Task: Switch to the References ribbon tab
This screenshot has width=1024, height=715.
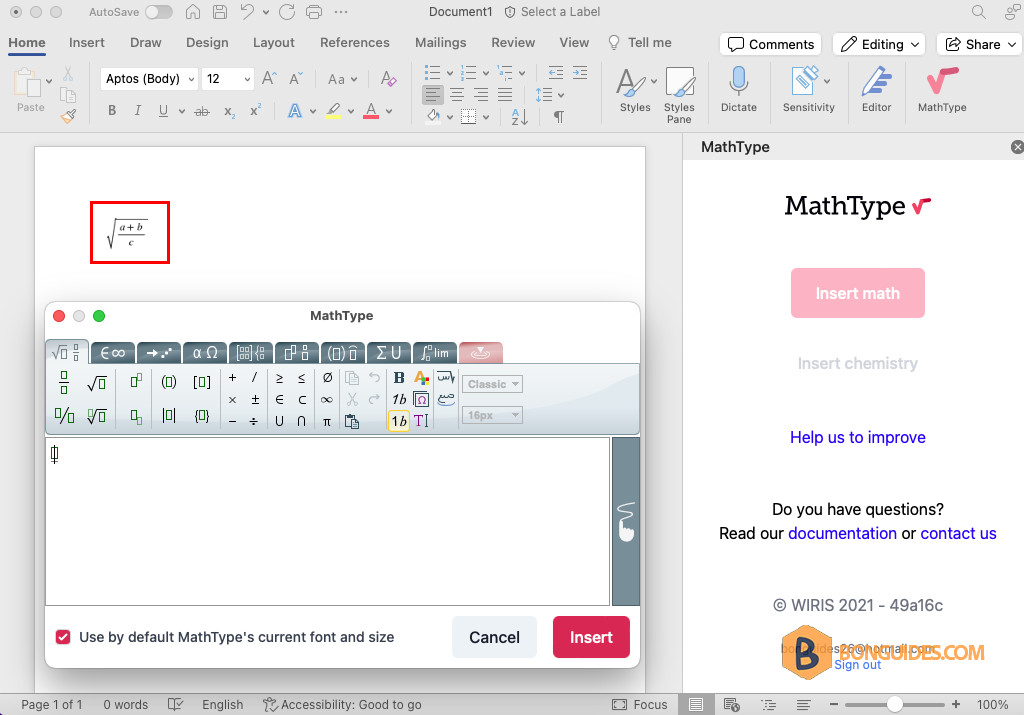Action: tap(355, 42)
